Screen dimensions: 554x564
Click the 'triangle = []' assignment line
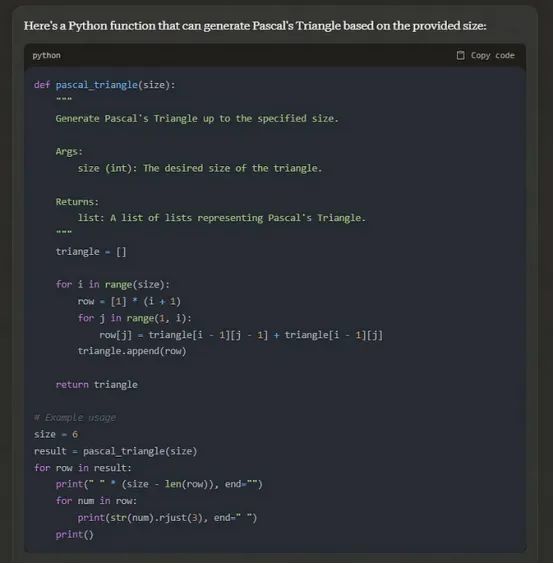coord(91,251)
